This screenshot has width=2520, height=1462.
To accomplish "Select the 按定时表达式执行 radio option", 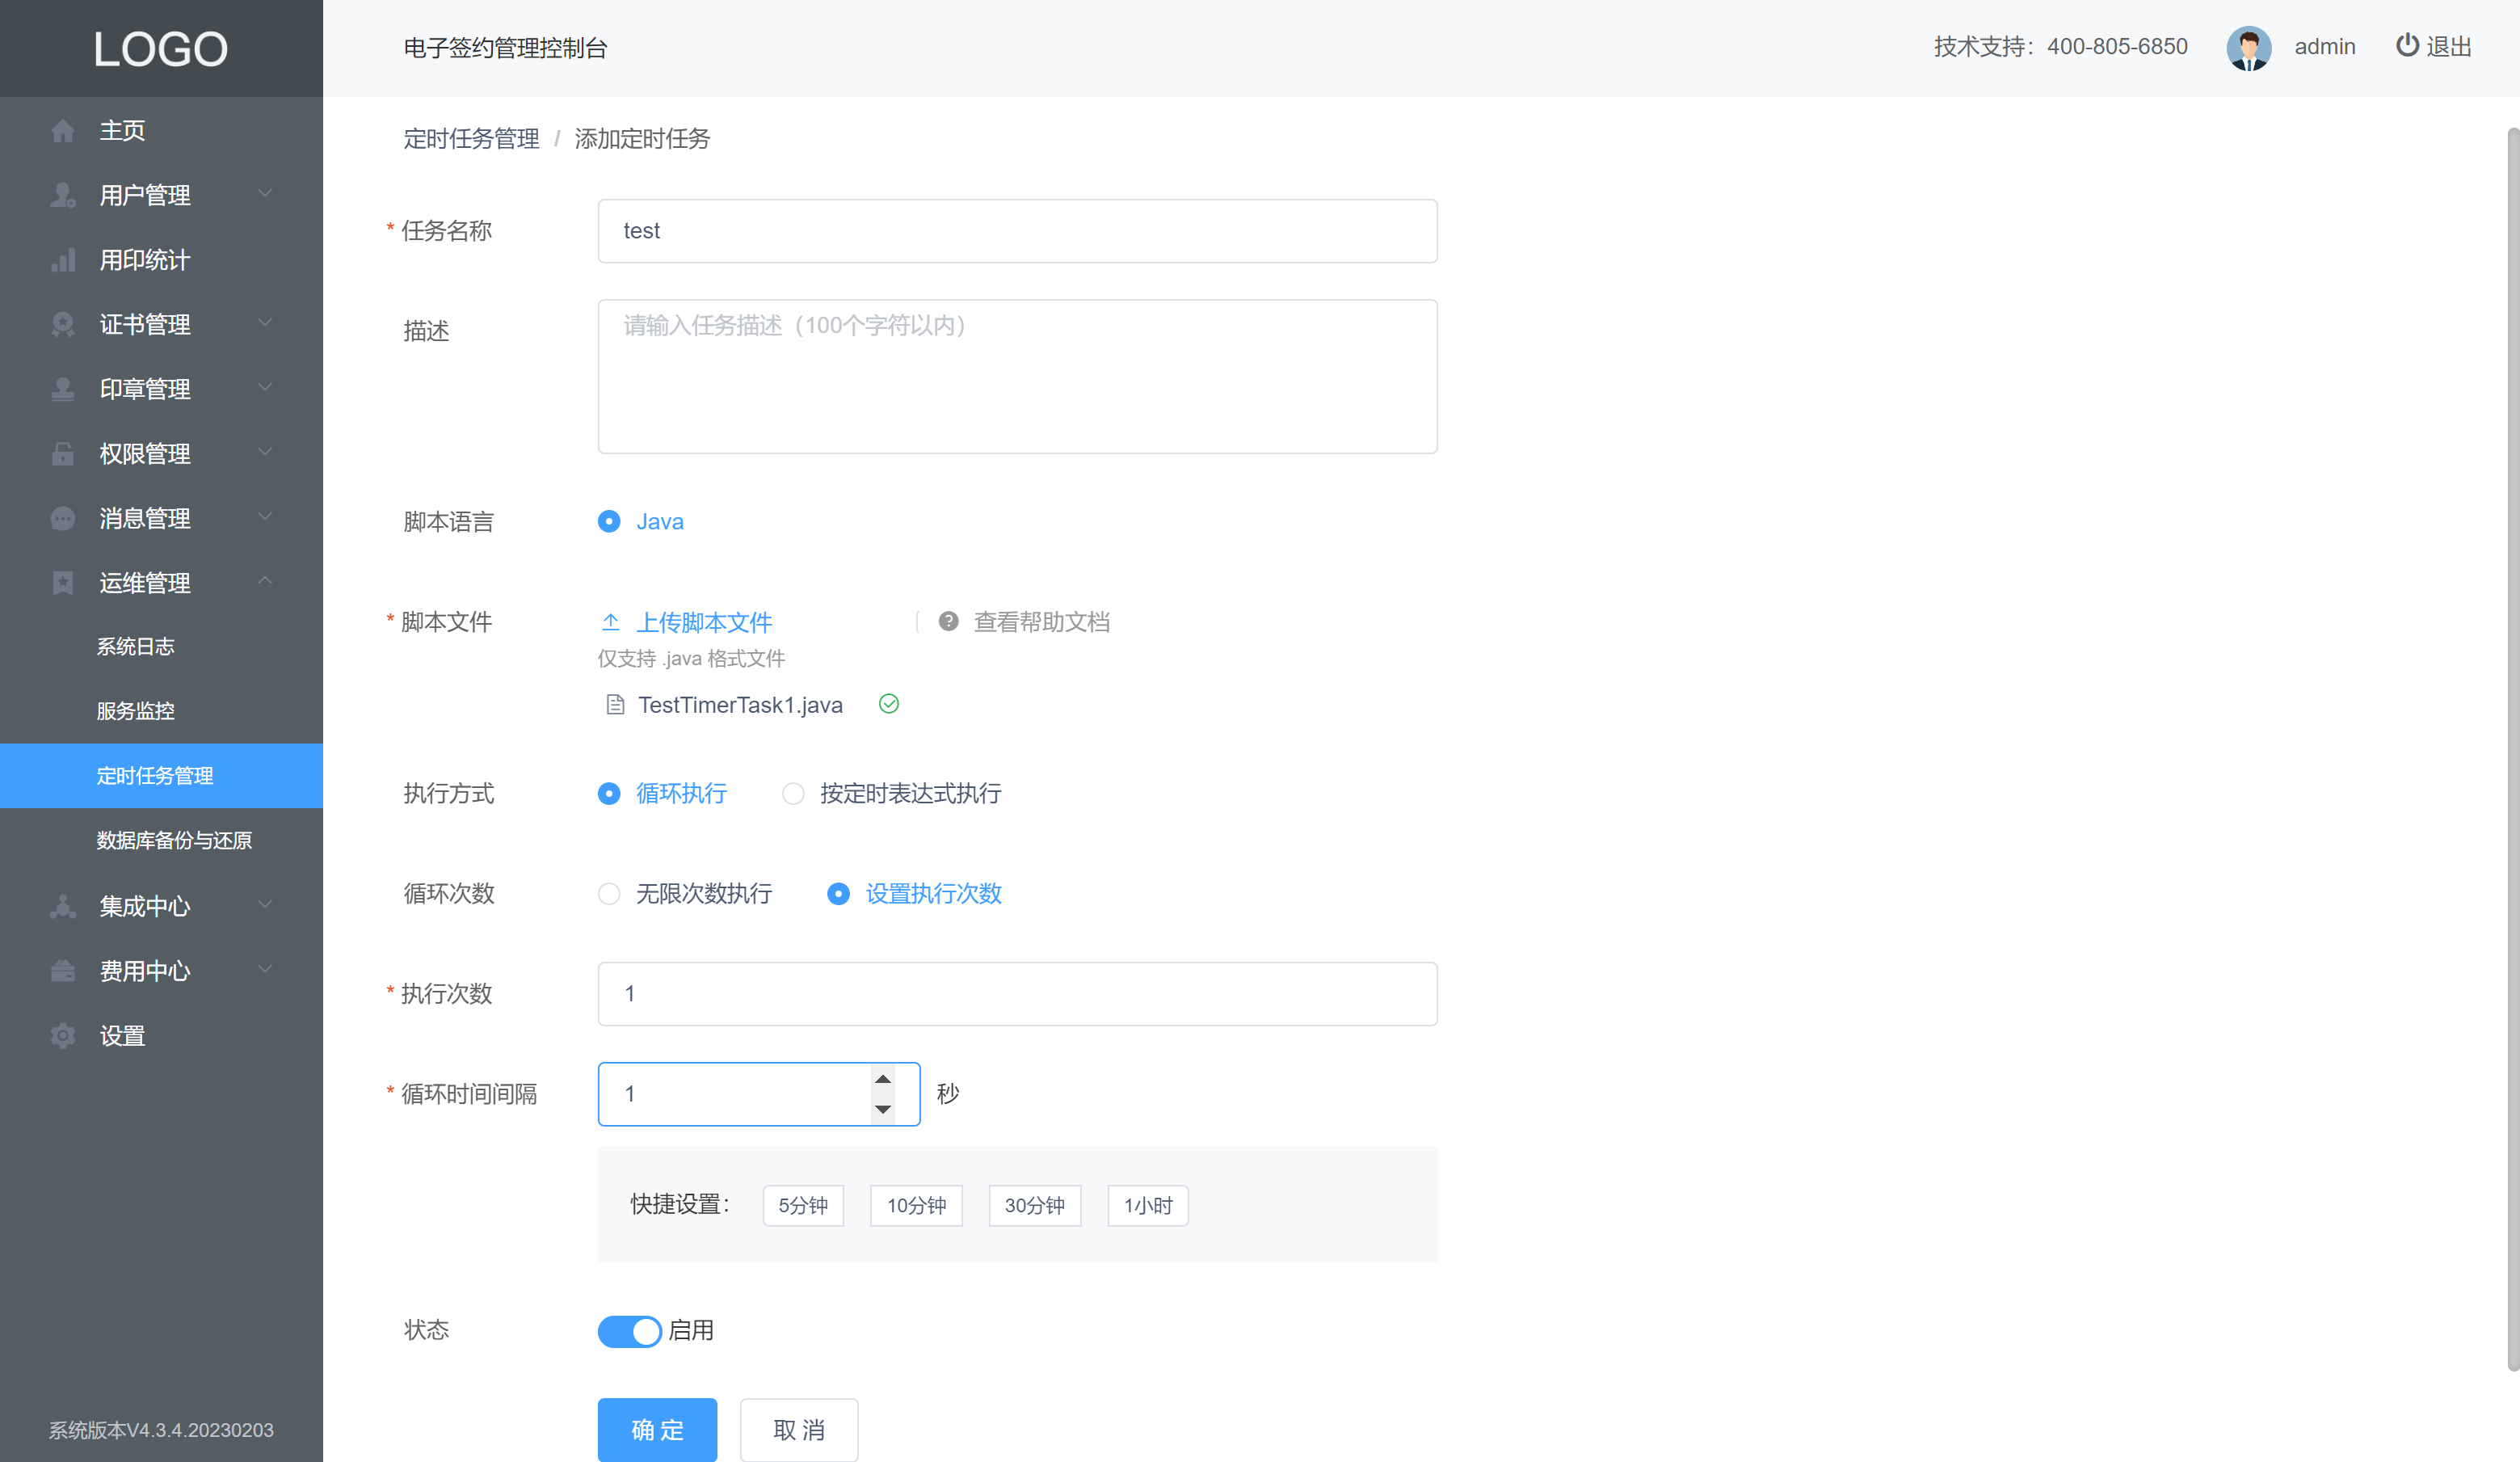I will [792, 794].
